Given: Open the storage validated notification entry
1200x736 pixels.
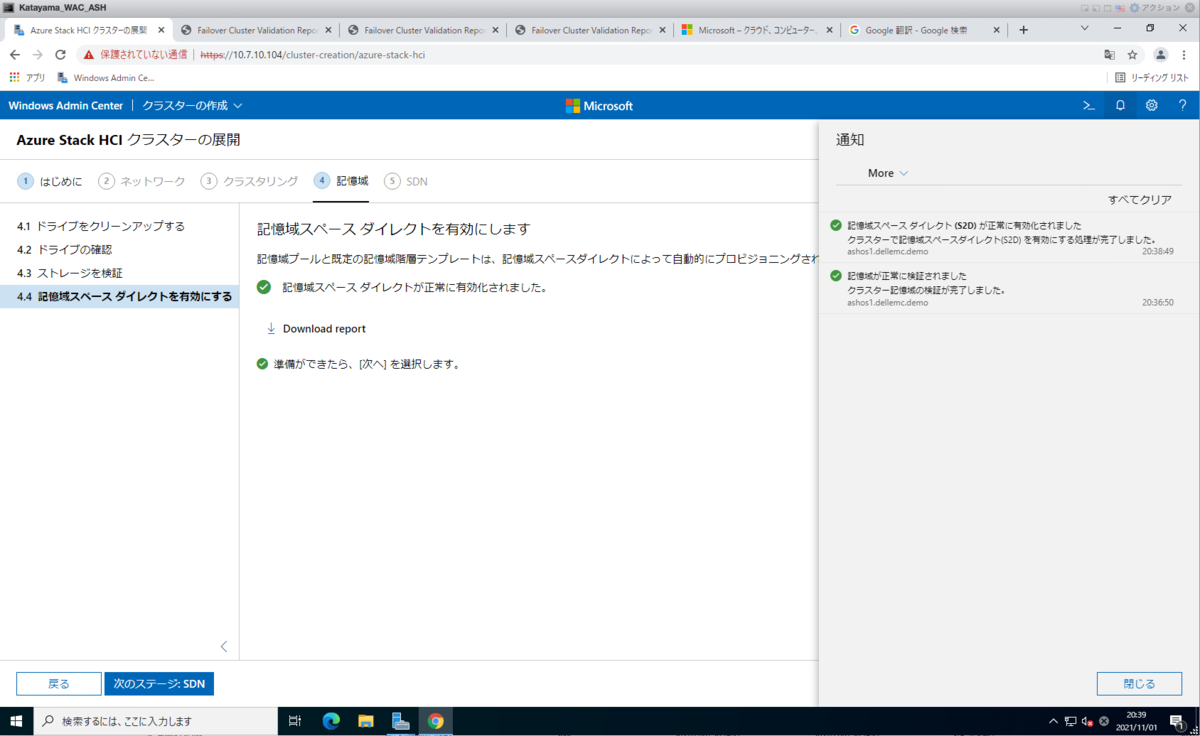Looking at the screenshot, I should coord(1008,289).
